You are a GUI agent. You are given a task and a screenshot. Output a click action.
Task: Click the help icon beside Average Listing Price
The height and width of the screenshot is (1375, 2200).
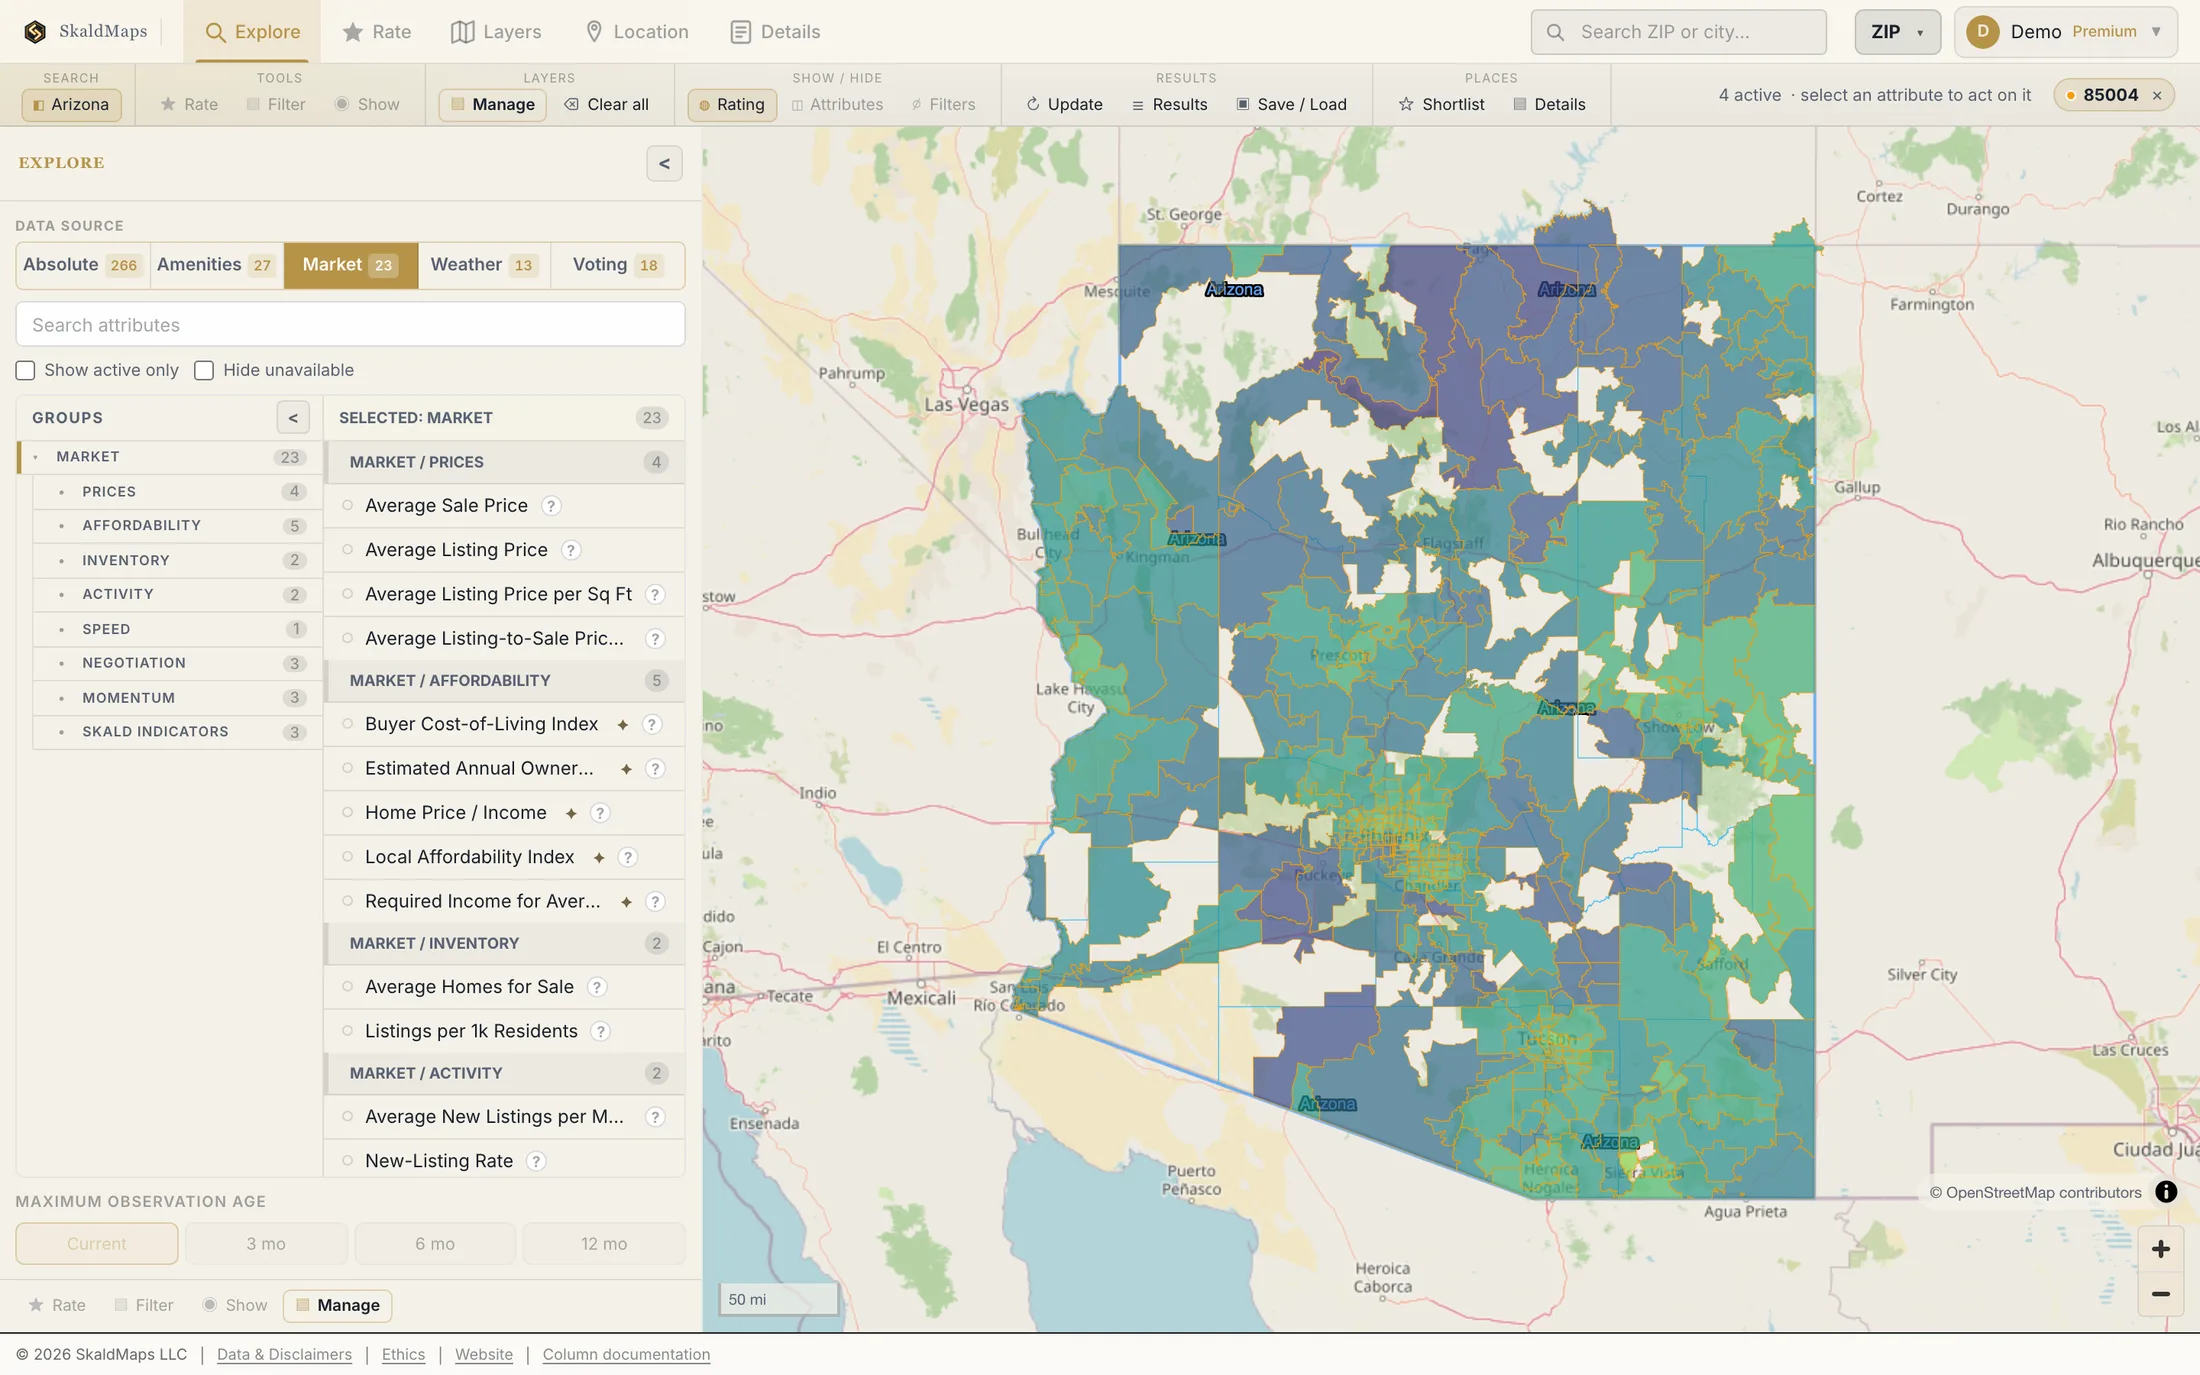571,550
